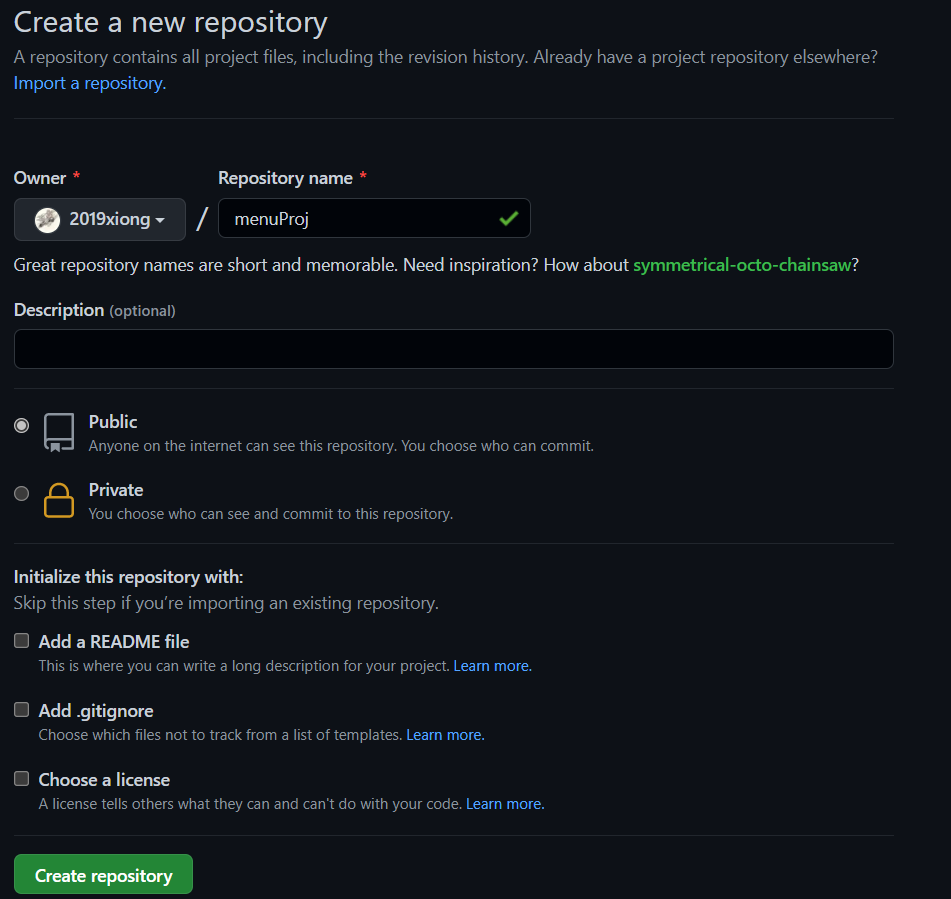This screenshot has height=899, width=951.
Task: Open the 2019xiong owner dropdown
Action: click(x=100, y=220)
